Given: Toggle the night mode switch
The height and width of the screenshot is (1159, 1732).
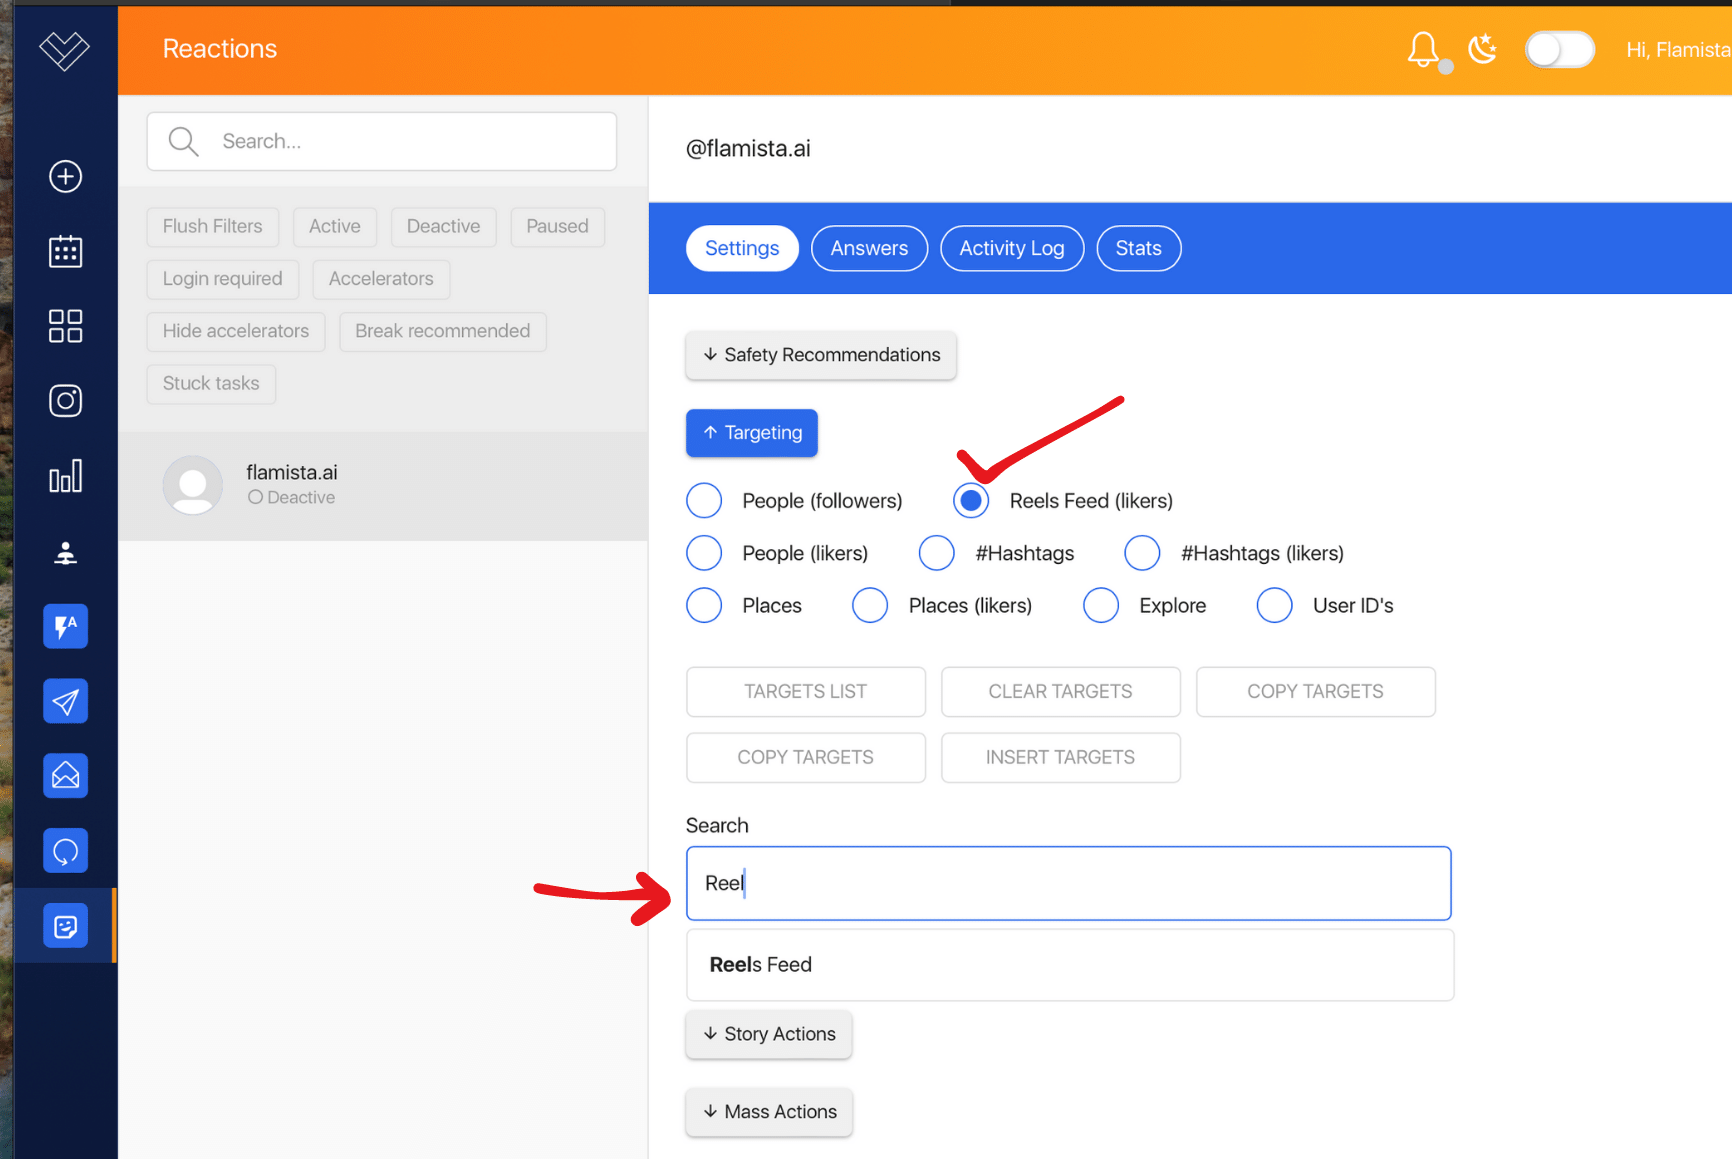Looking at the screenshot, I should point(1559,50).
